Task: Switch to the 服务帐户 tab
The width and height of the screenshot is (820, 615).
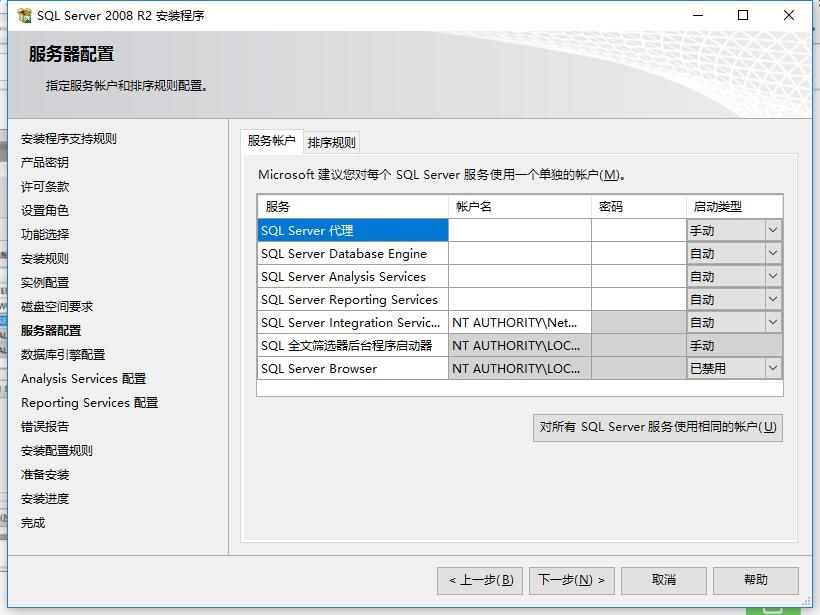Action: pos(271,141)
